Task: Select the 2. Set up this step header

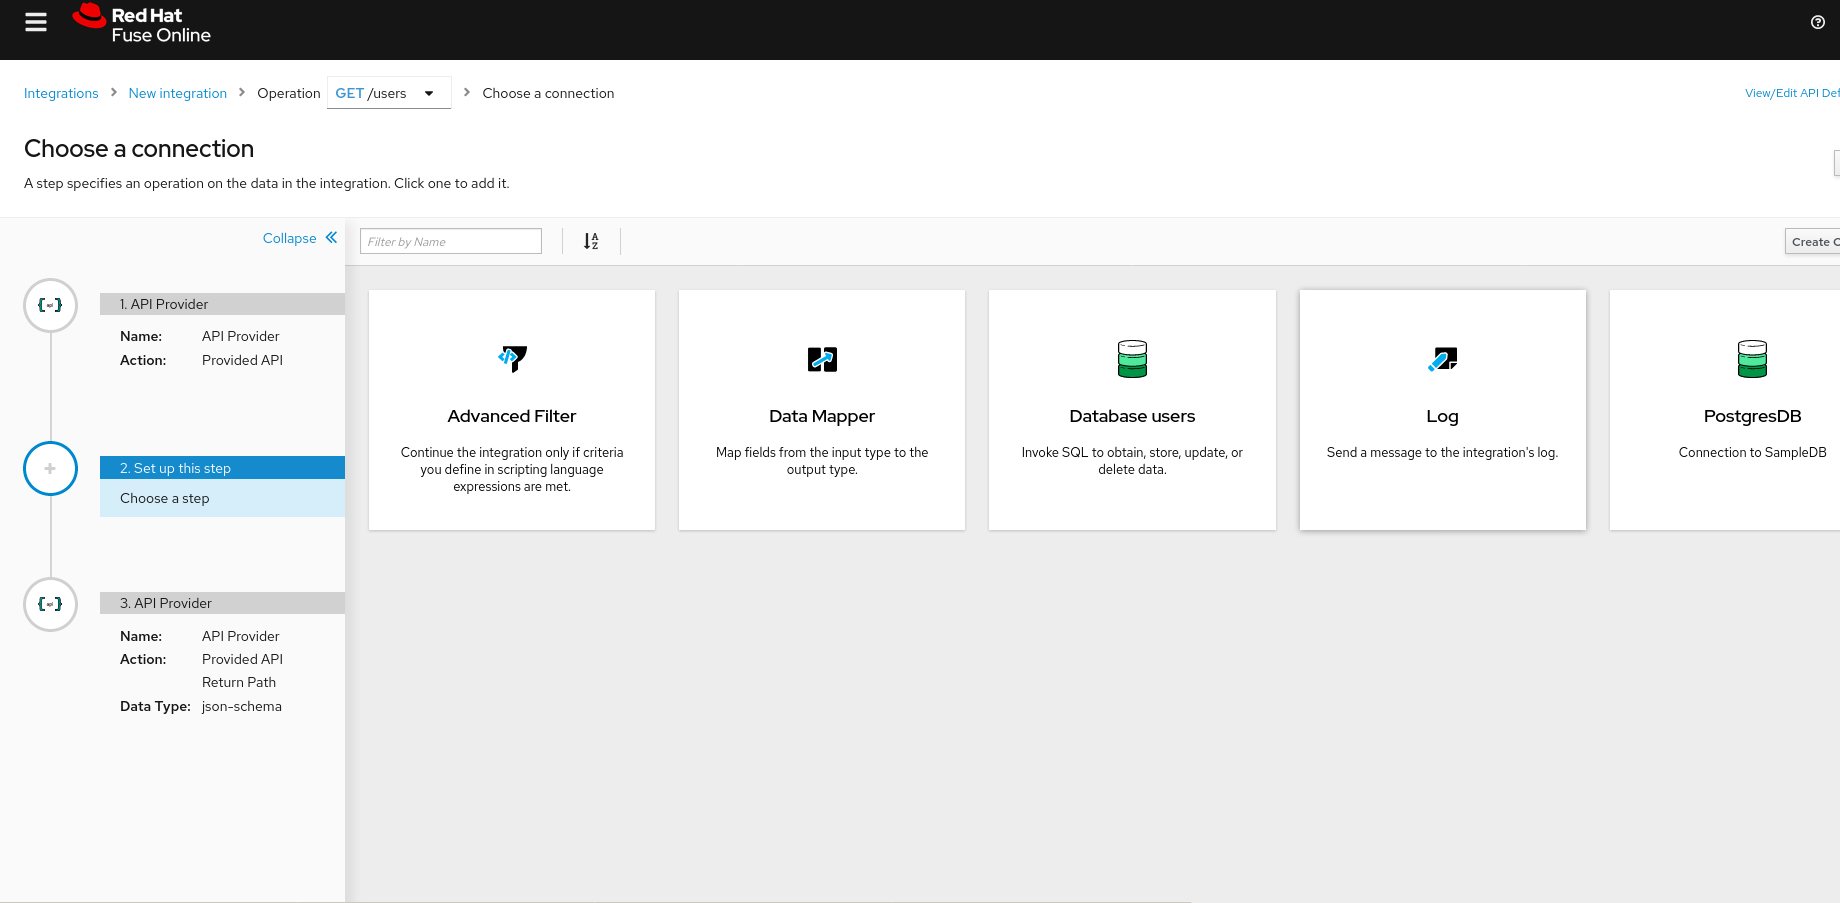Action: point(222,468)
